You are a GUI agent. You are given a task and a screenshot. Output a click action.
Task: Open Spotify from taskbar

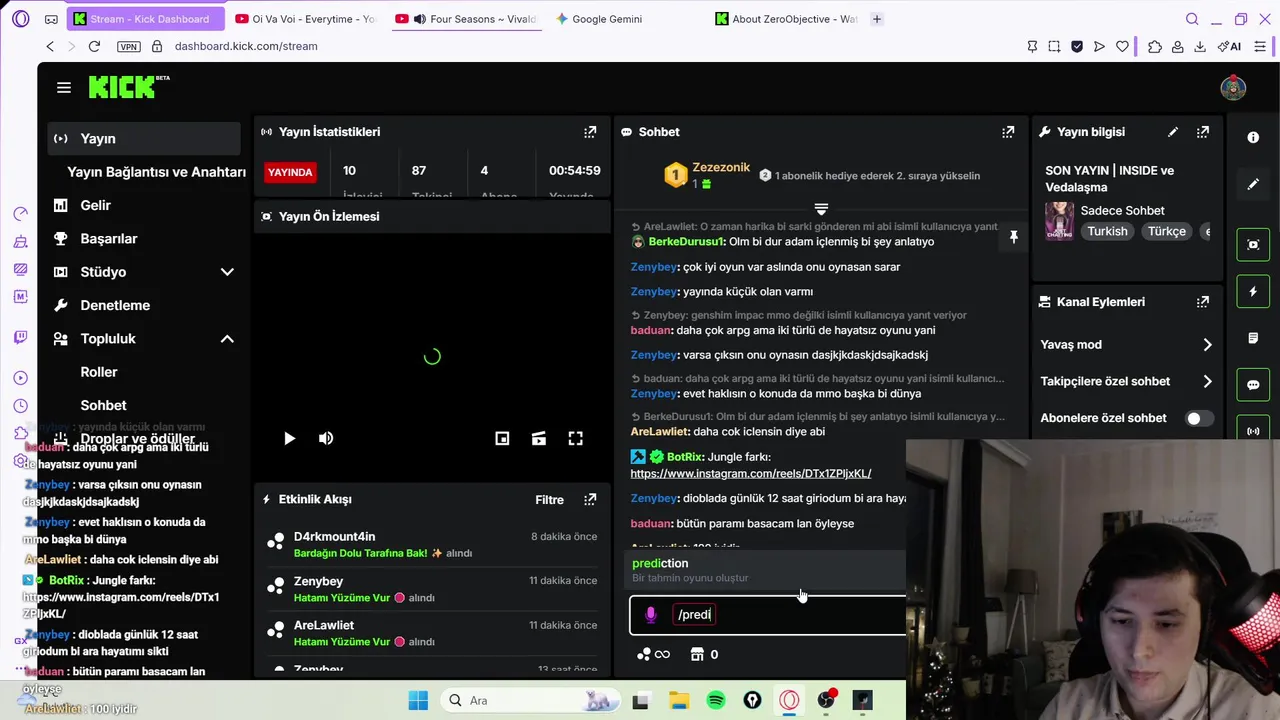(716, 700)
